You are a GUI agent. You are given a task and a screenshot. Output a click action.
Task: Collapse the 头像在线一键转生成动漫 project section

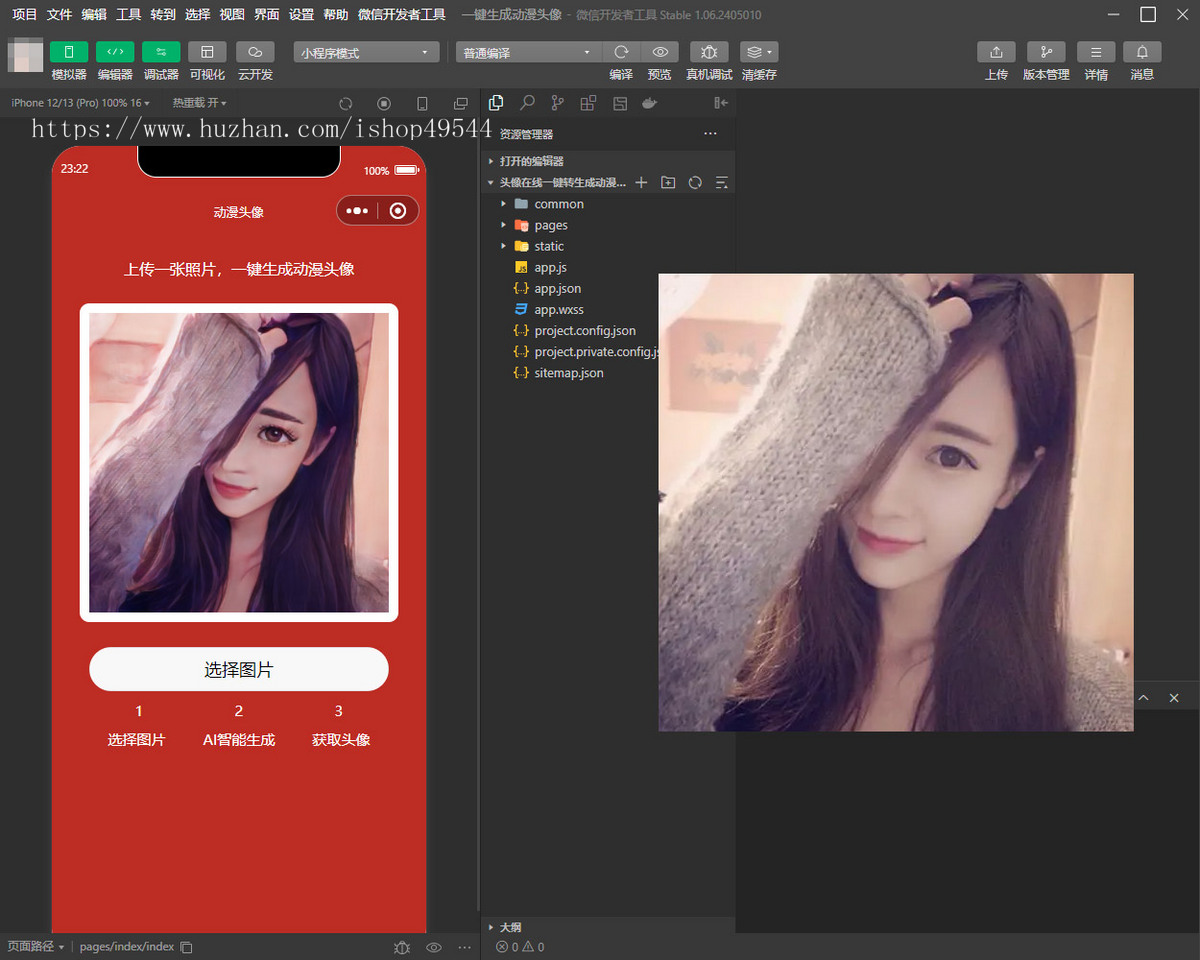pyautogui.click(x=556, y=182)
